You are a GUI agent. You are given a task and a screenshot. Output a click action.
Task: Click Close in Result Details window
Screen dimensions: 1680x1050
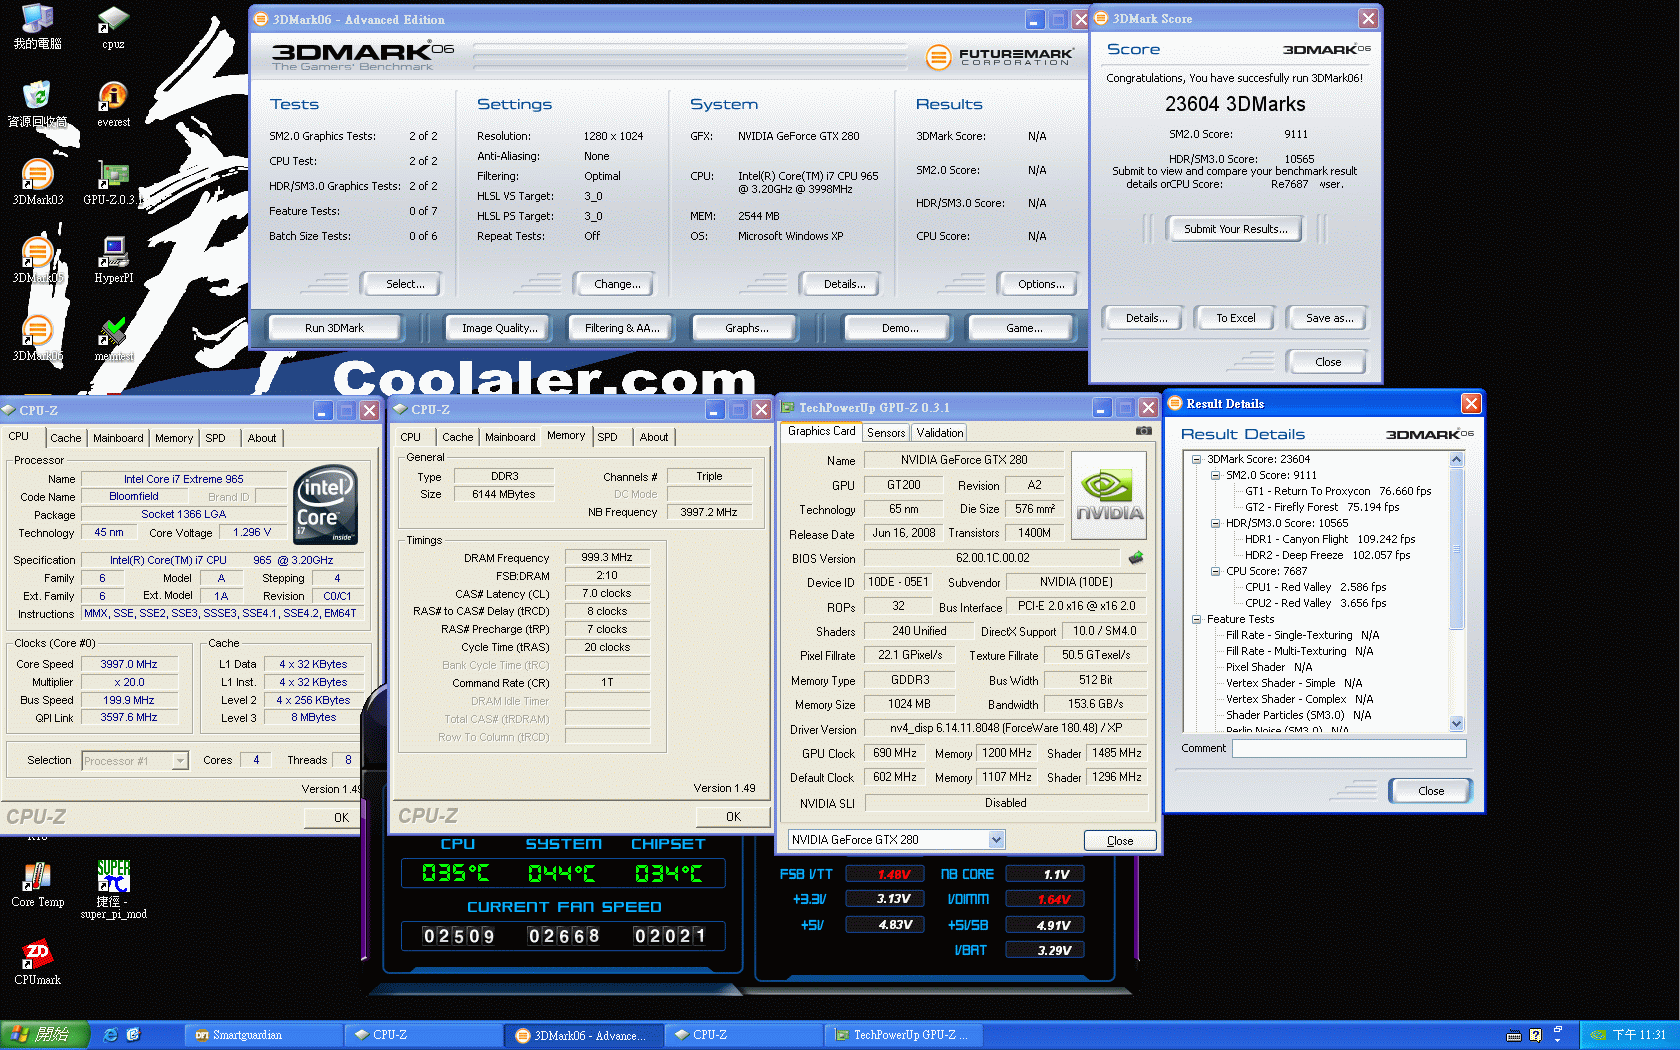1430,791
